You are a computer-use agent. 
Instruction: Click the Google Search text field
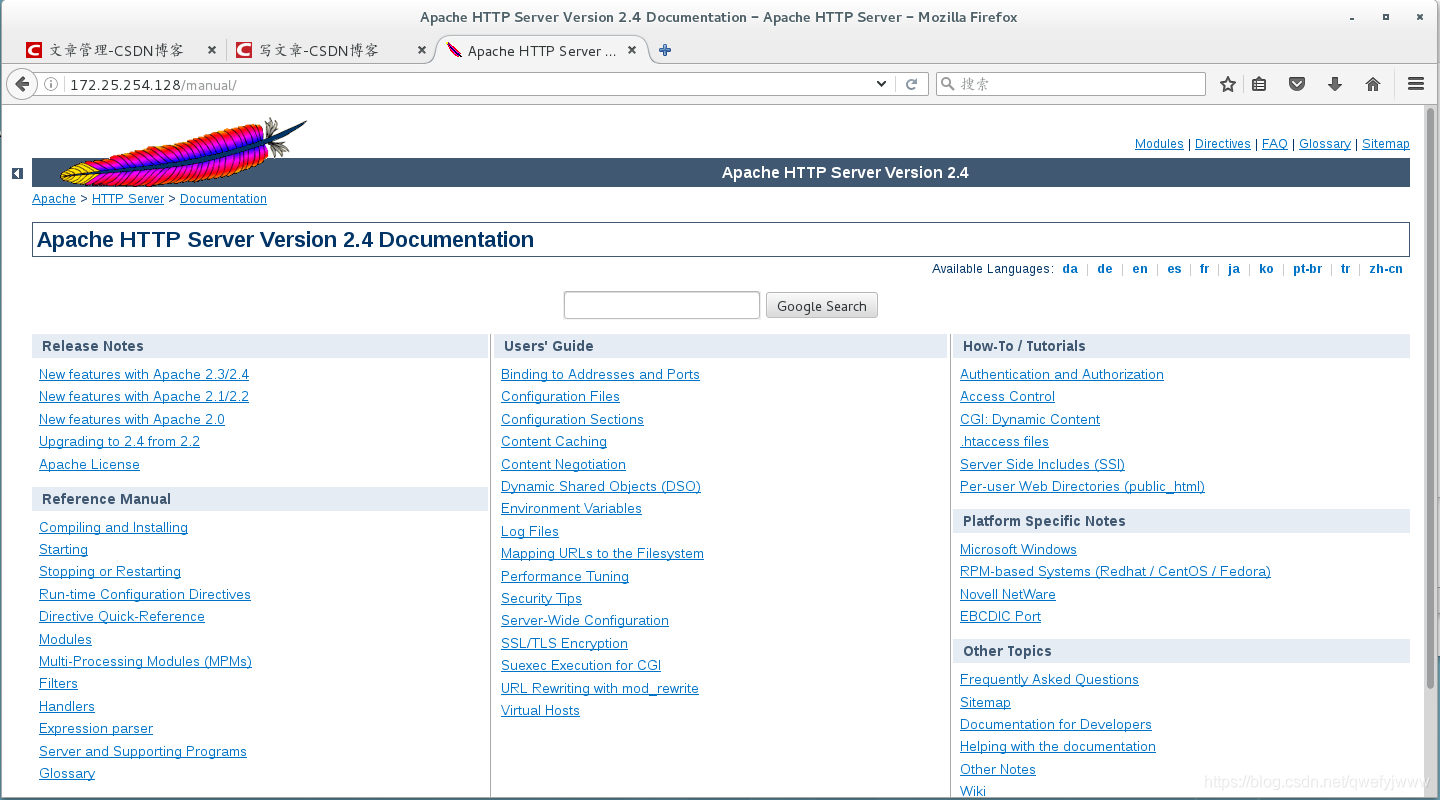[x=662, y=305]
